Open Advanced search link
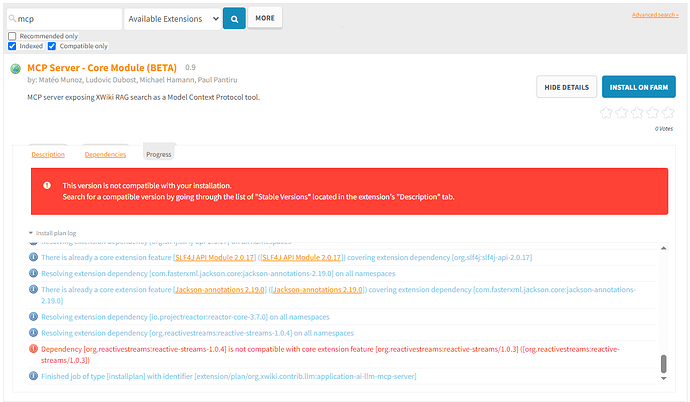Screen dimensions: 690x402 [x=655, y=15]
